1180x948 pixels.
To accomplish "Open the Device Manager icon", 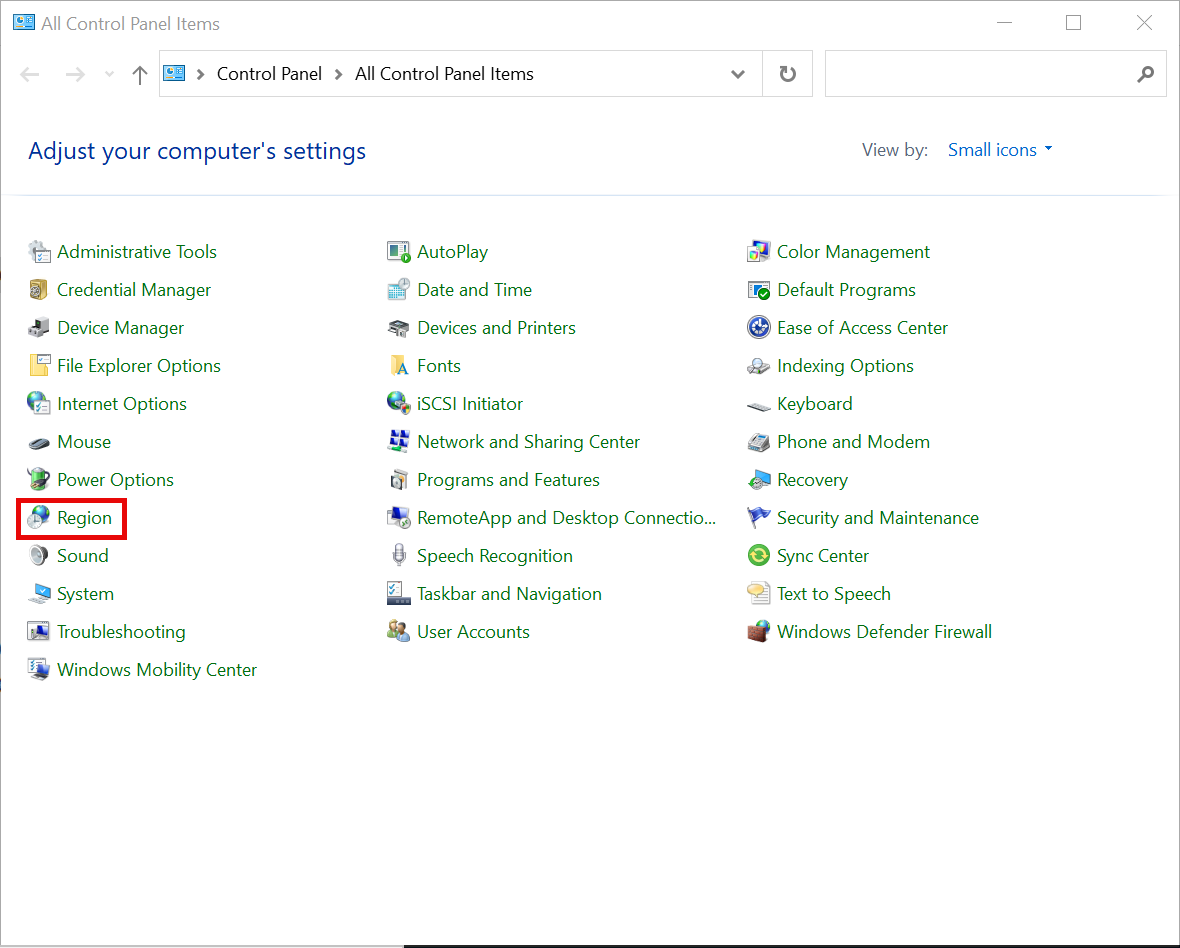I will 39,328.
